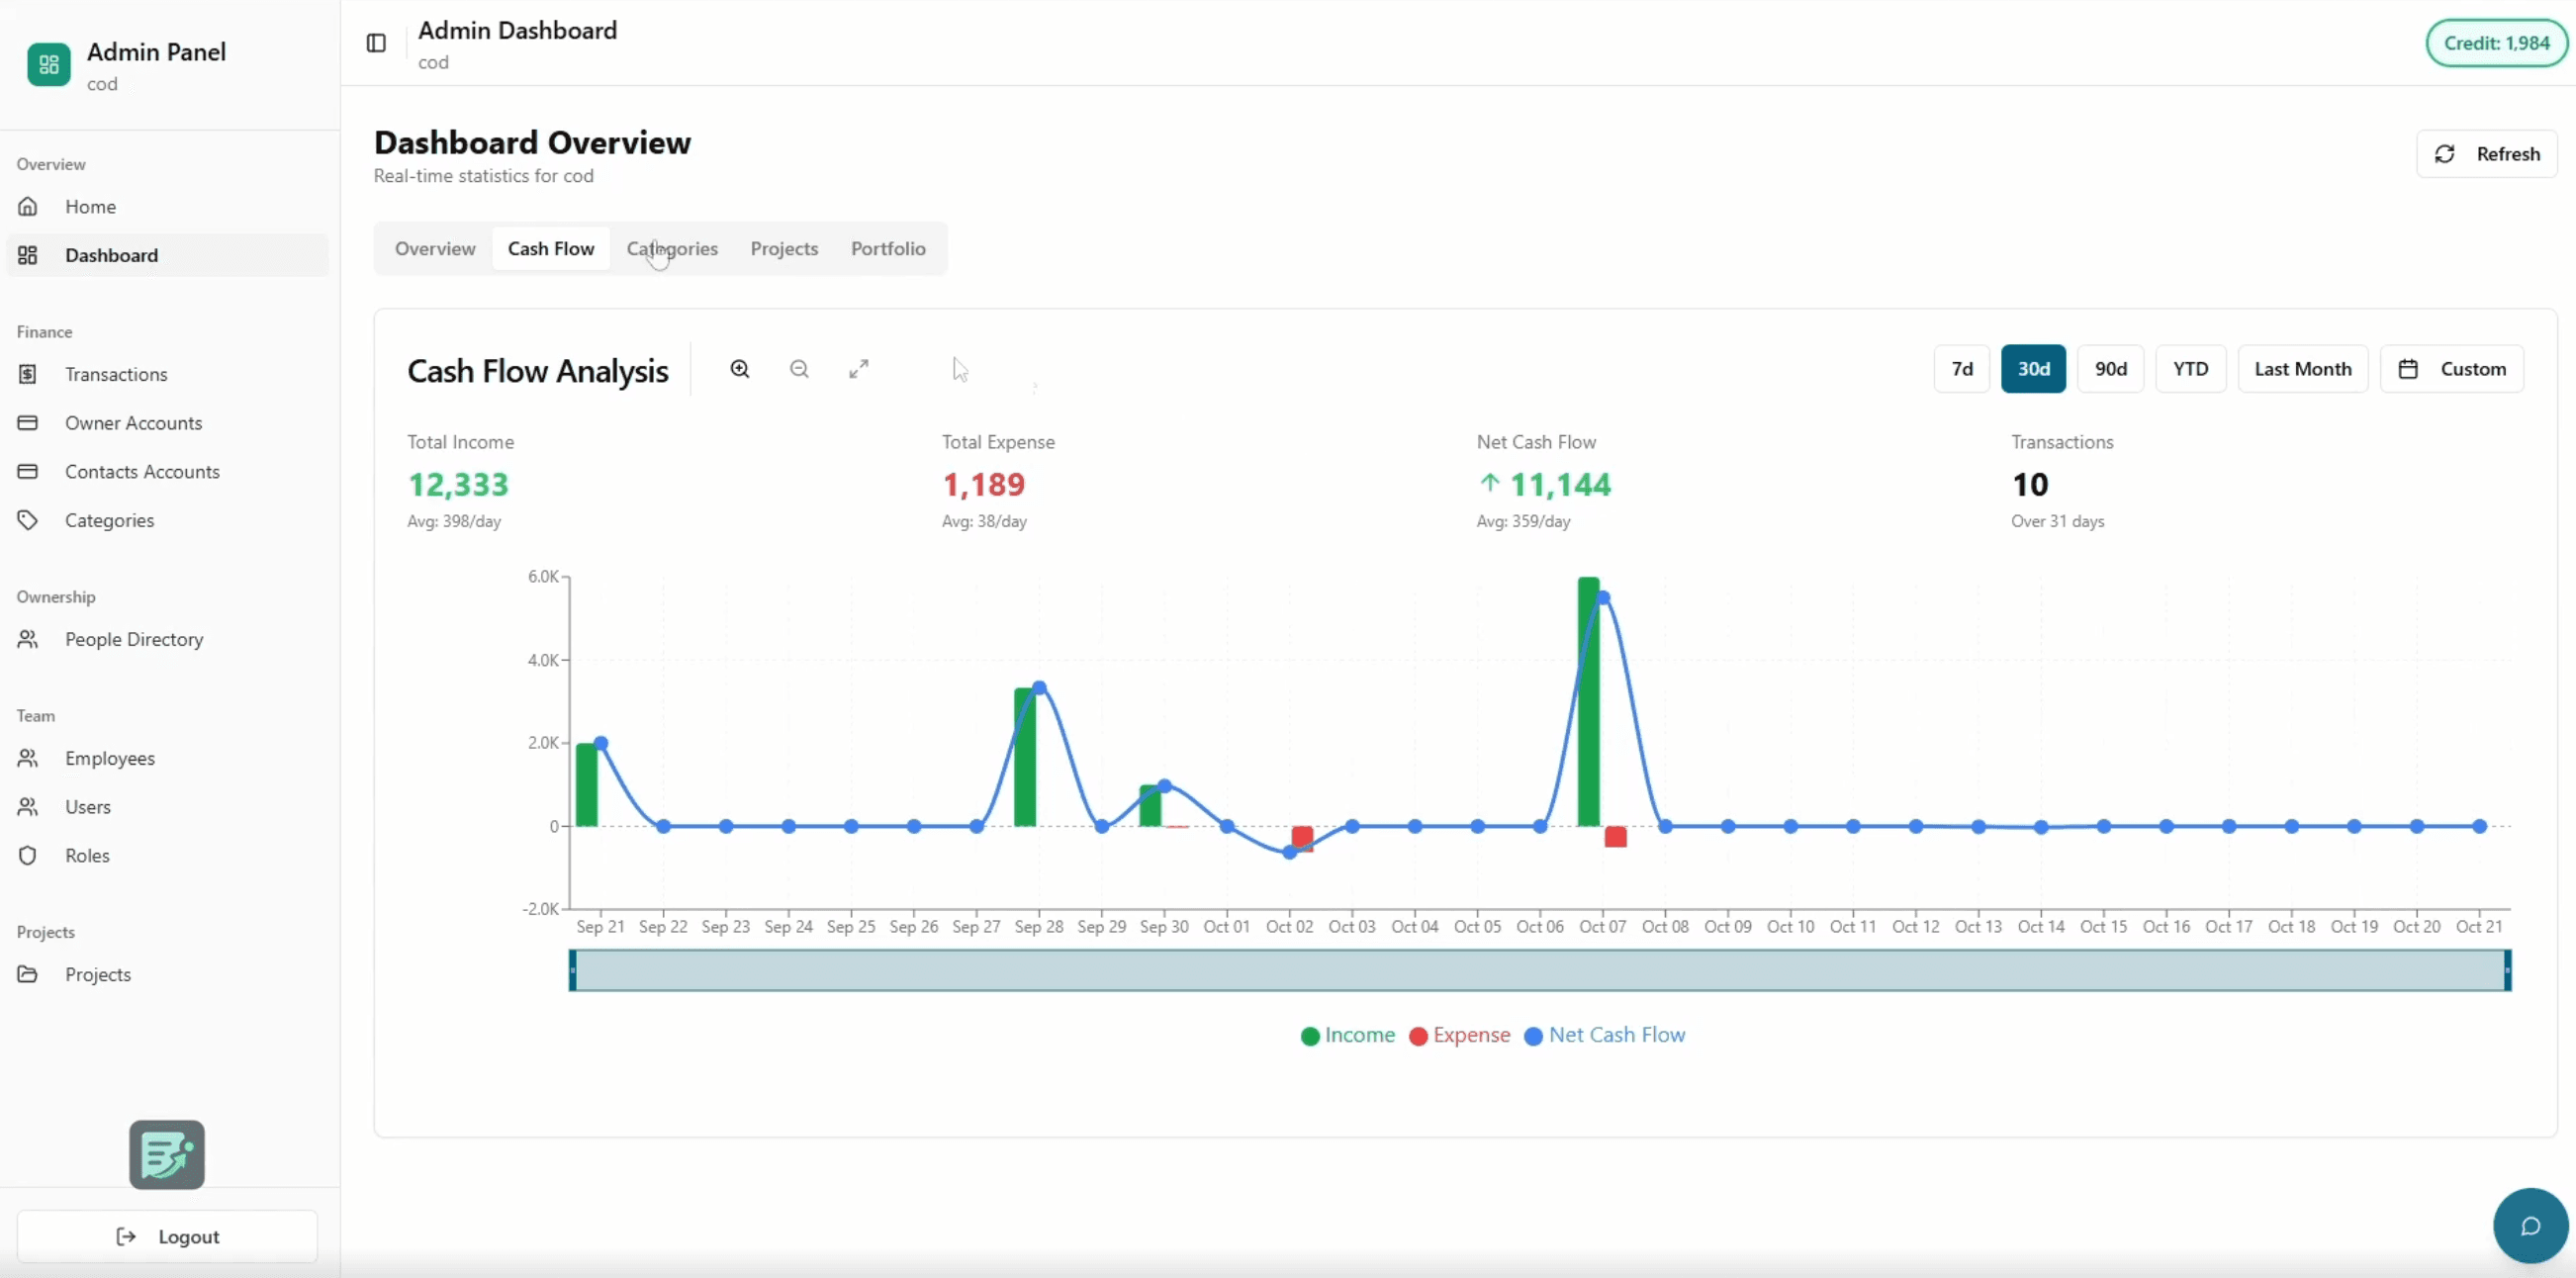This screenshot has height=1278, width=2576.
Task: Open the Custom date range picker
Action: pos(2452,369)
